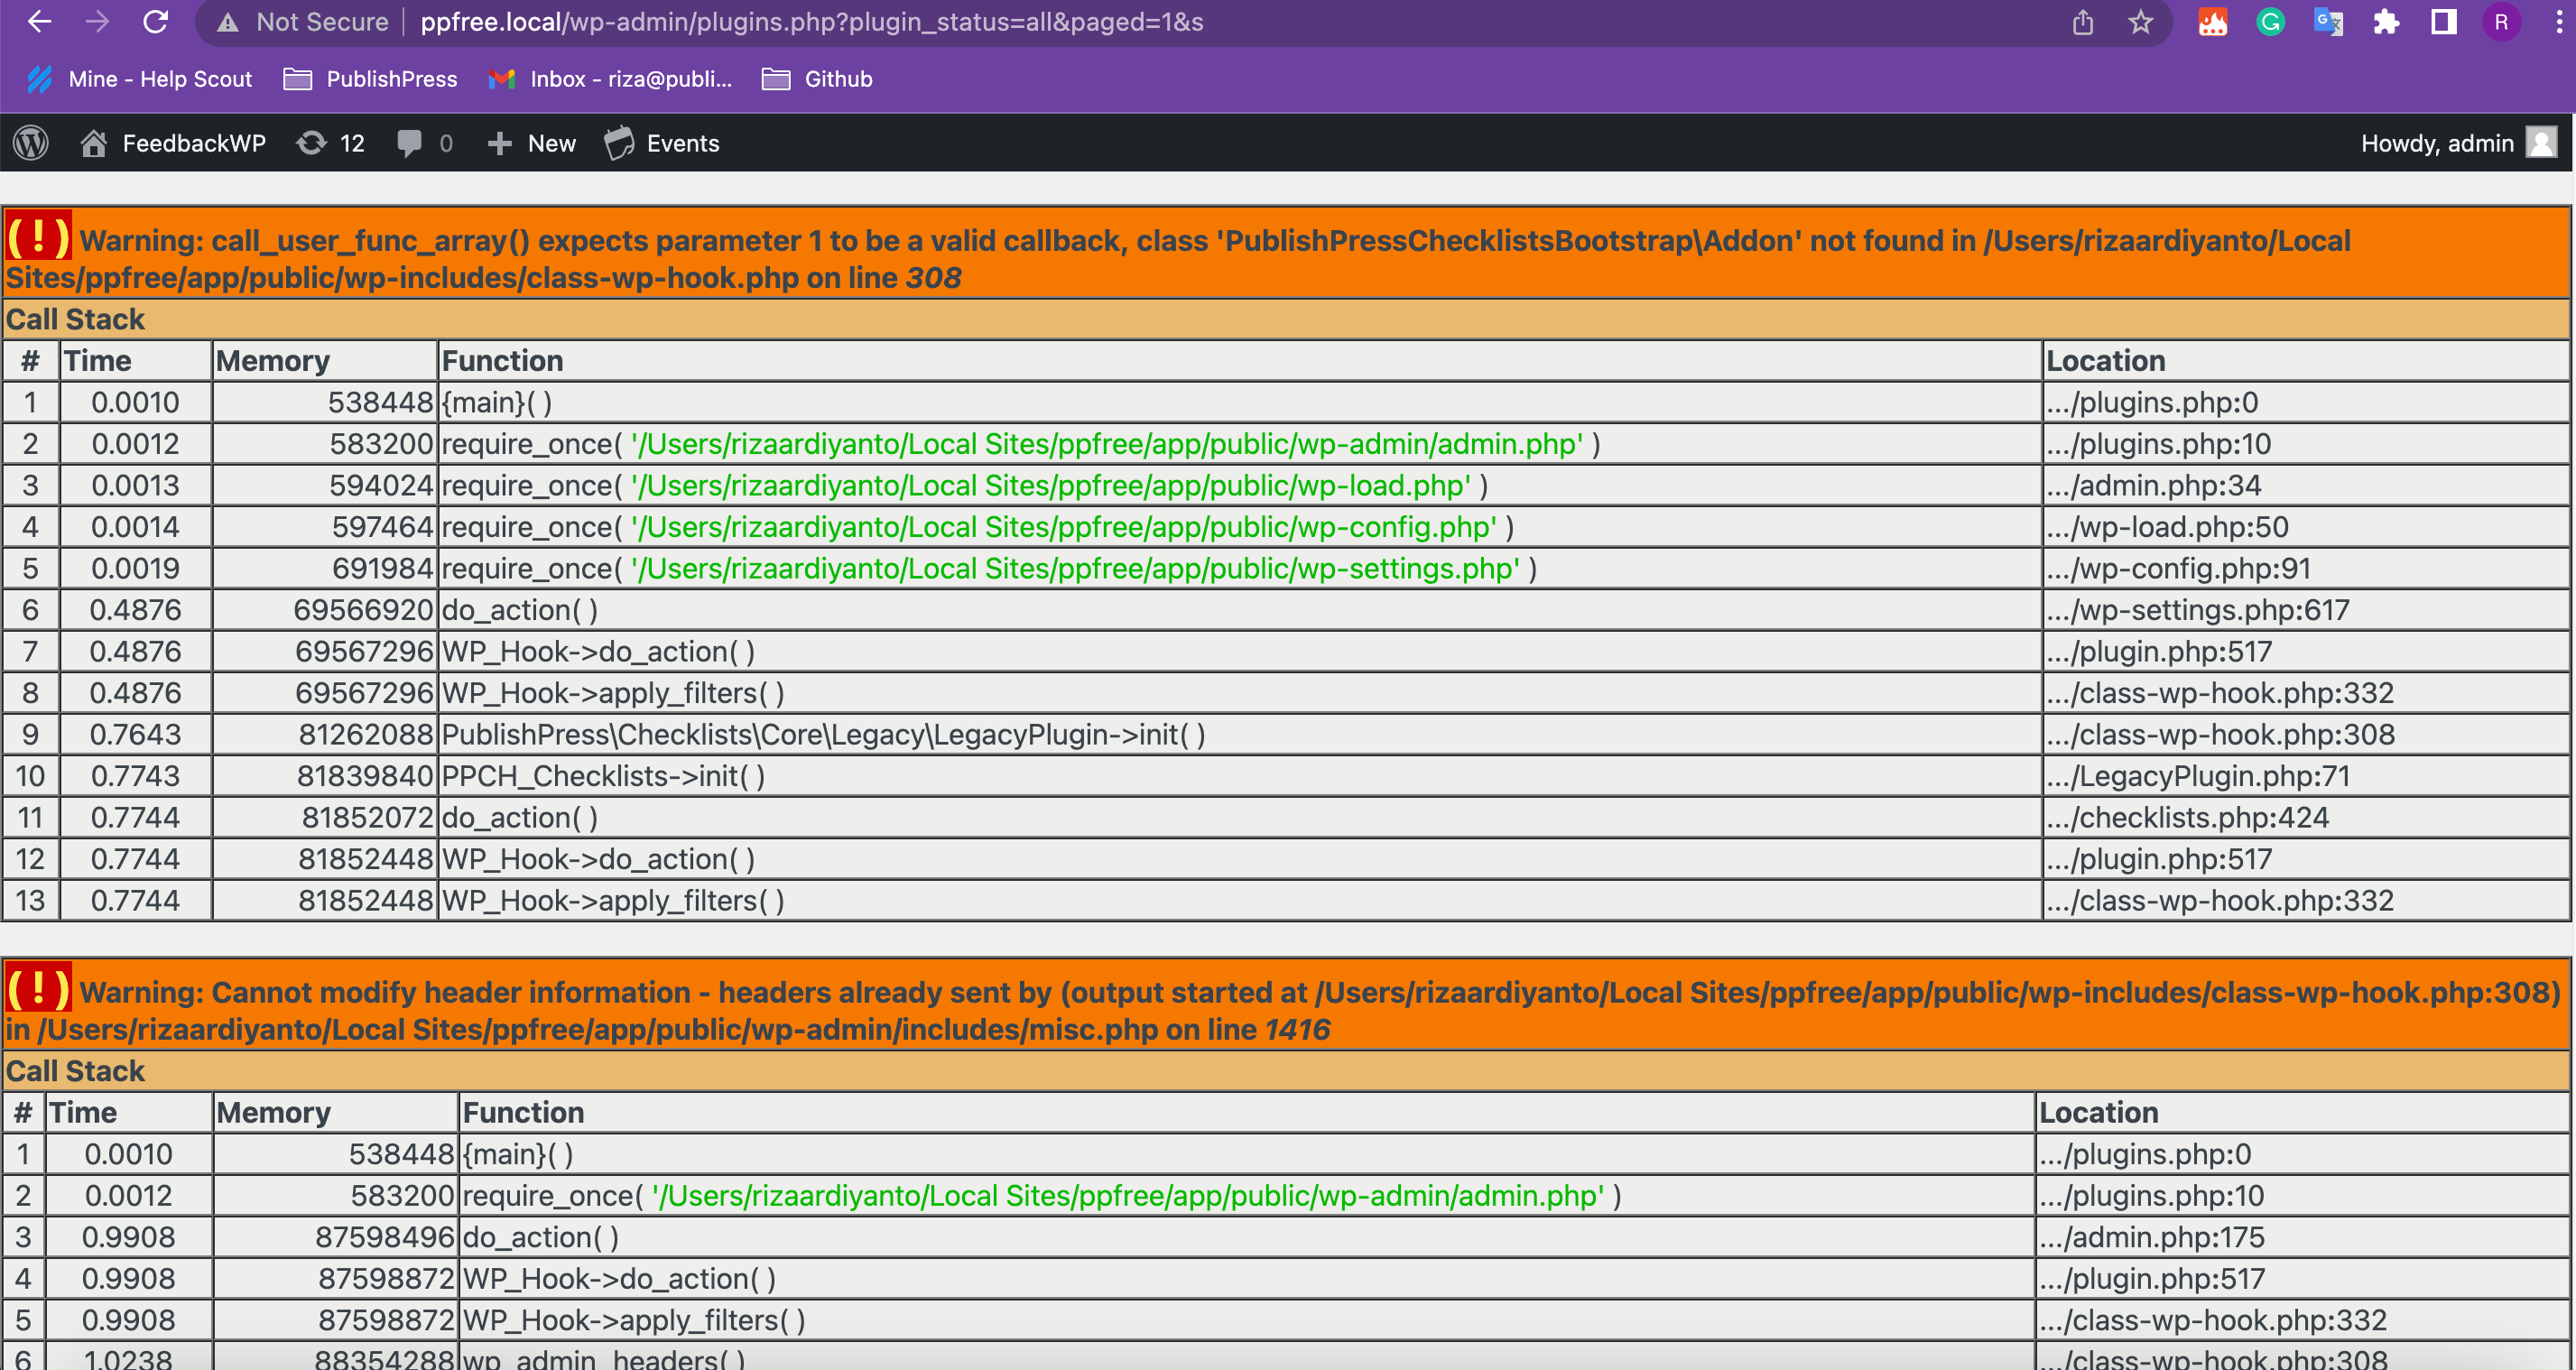The image size is (2576, 1370).
Task: Click the extensions puzzle-piece icon
Action: tap(2387, 21)
